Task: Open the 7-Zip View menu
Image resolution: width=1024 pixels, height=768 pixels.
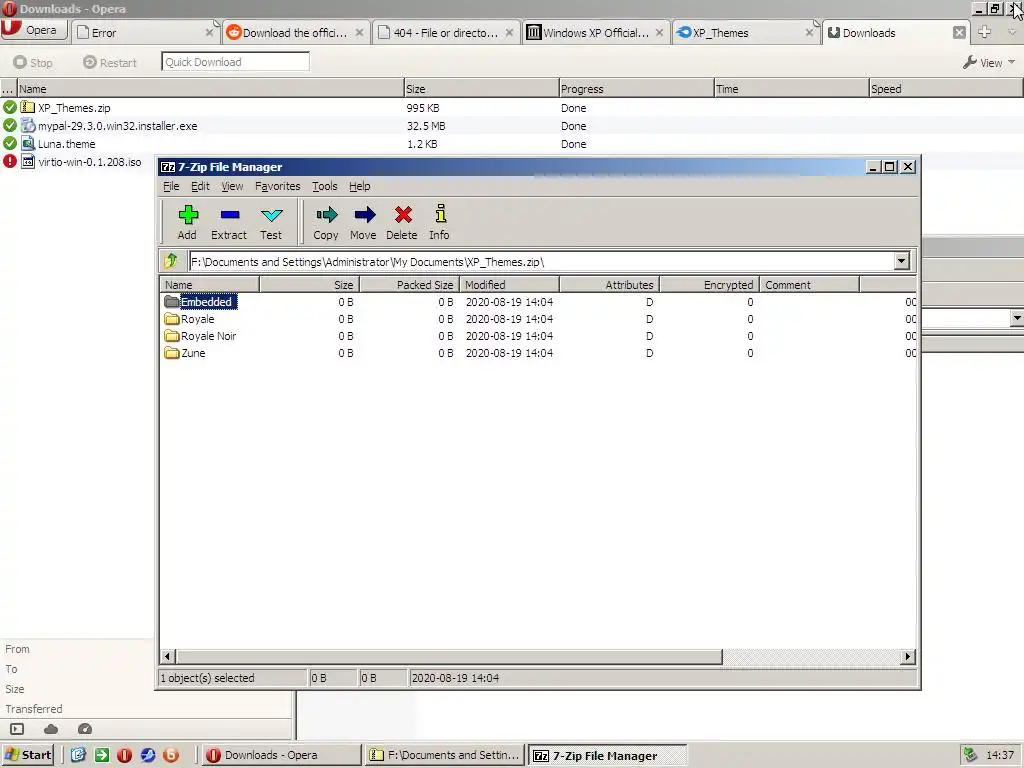Action: [x=232, y=186]
